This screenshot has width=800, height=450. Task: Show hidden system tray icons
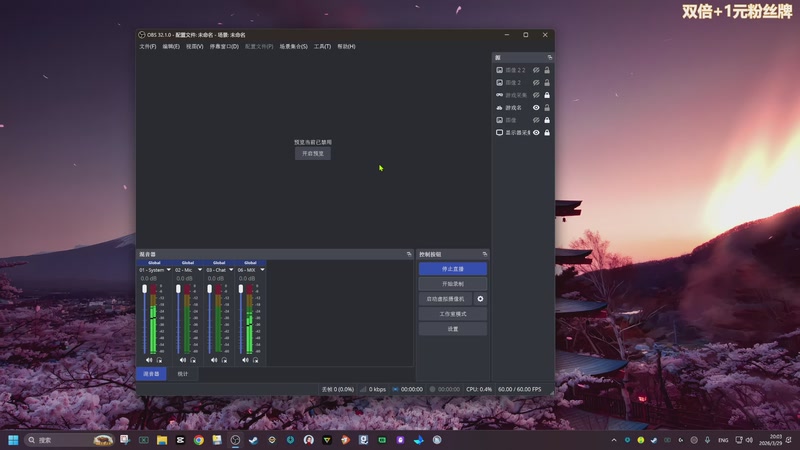click(614, 440)
